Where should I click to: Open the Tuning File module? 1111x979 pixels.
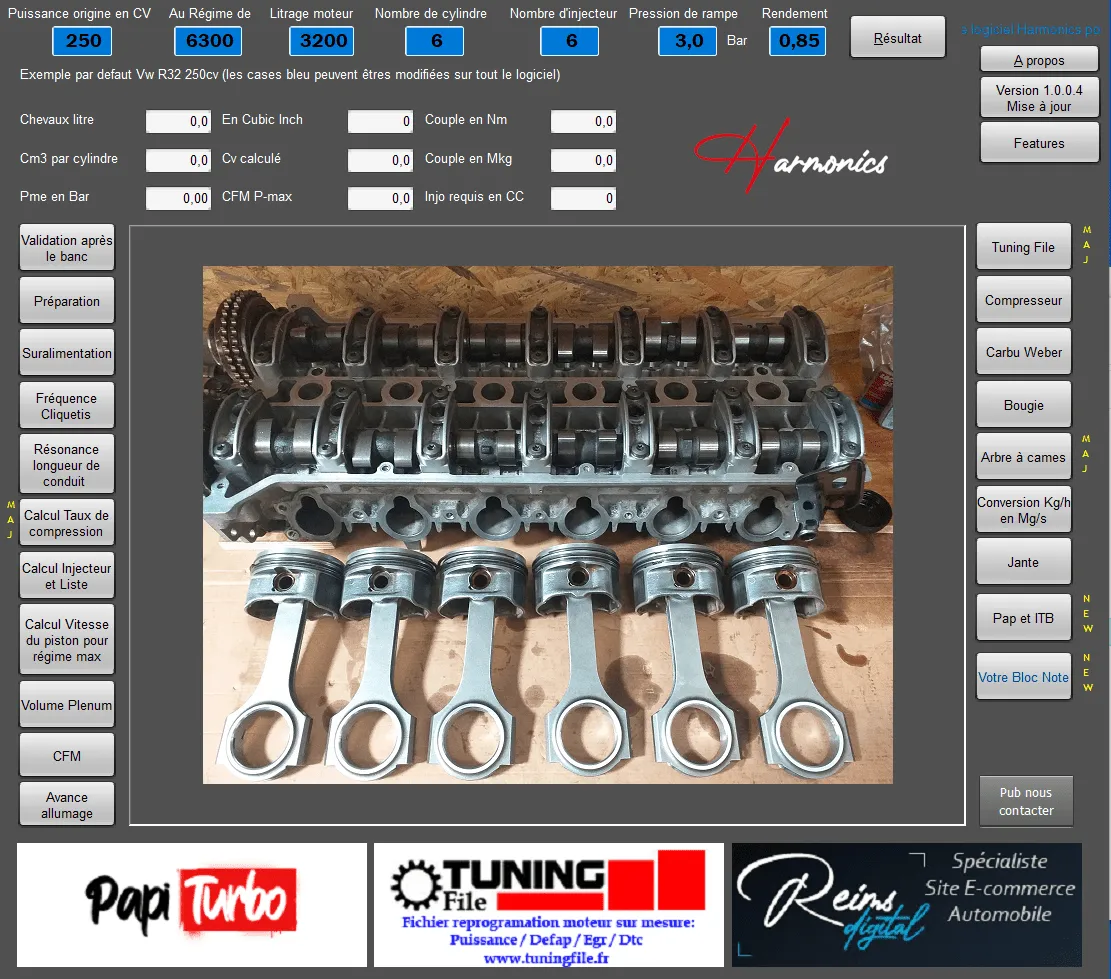1023,247
